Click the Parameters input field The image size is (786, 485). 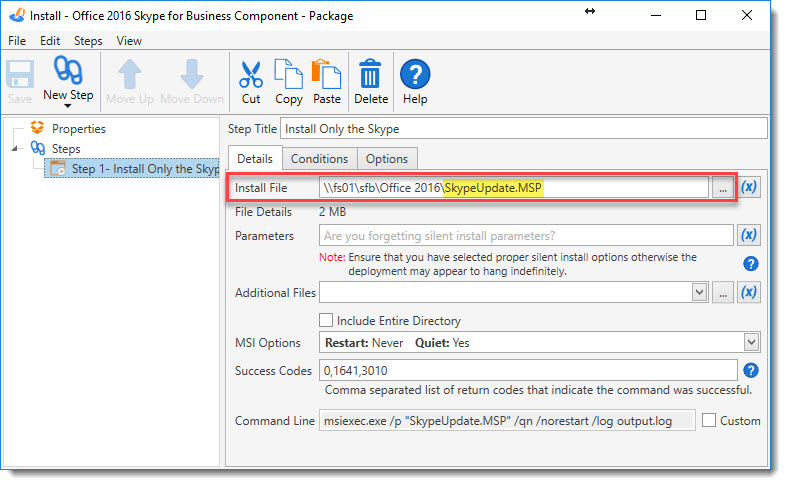click(526, 235)
